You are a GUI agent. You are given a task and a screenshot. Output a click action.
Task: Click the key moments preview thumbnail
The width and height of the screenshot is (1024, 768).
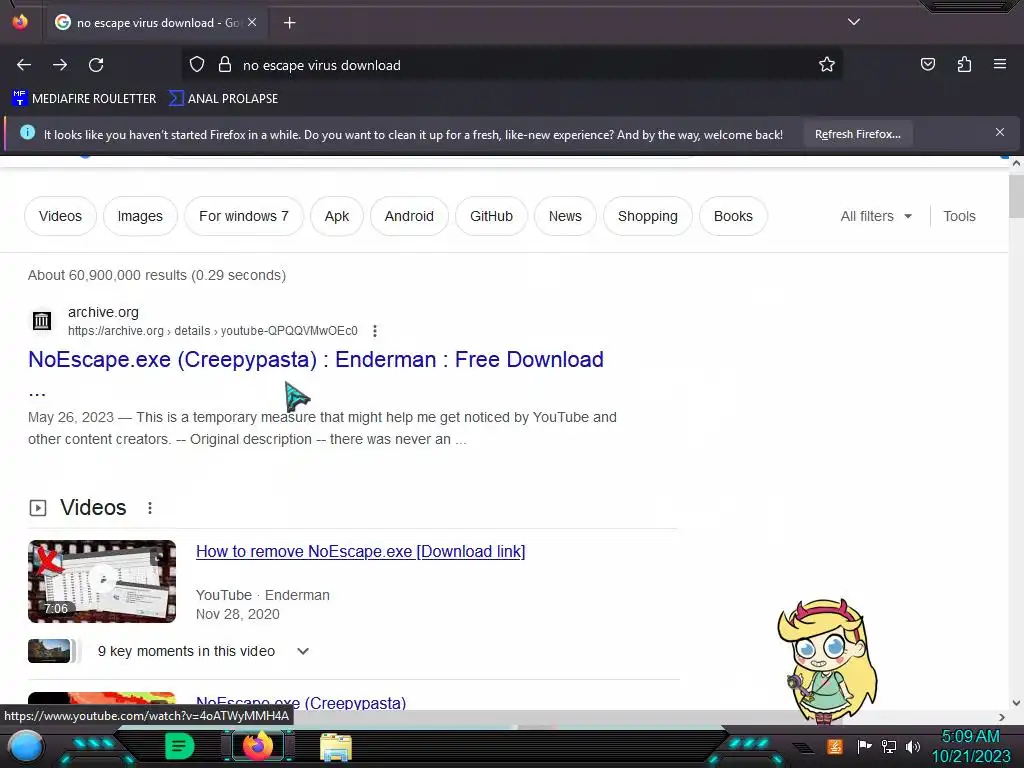pos(49,651)
